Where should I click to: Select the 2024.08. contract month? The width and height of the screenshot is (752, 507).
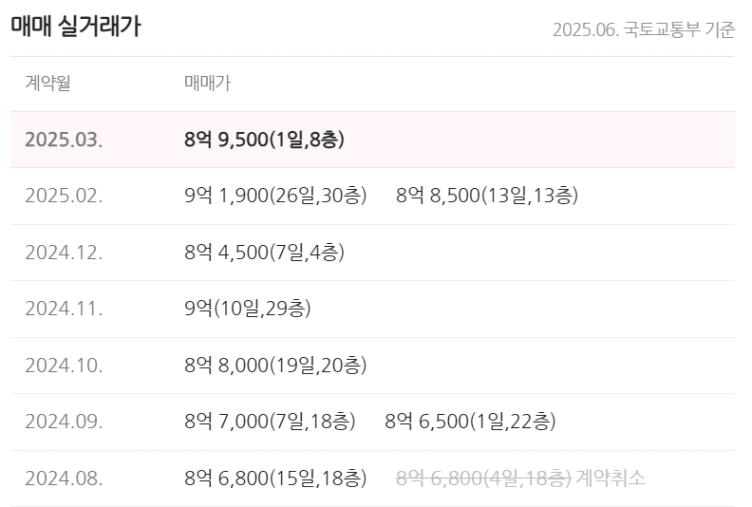pos(64,478)
